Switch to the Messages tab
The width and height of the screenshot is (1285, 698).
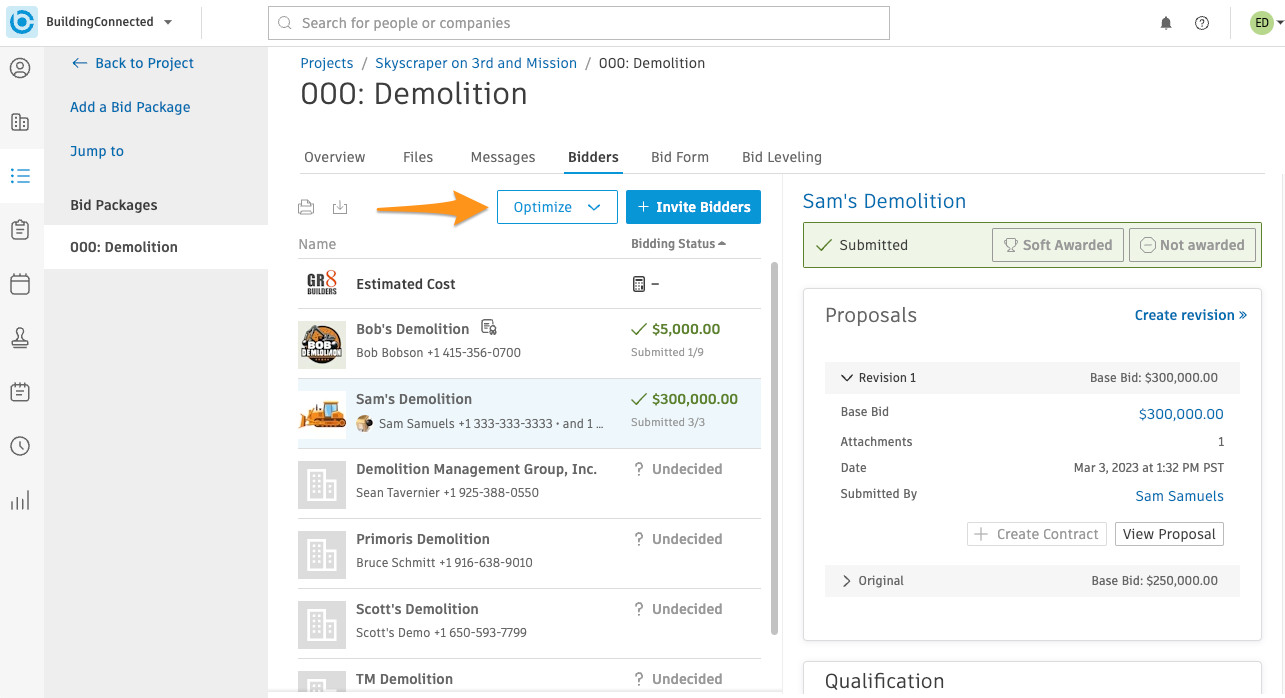(x=503, y=157)
